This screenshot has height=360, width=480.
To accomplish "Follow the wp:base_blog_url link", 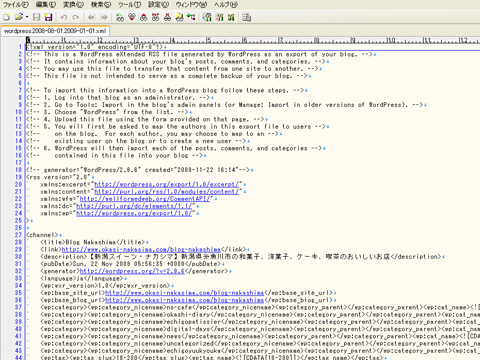I will [x=185, y=300].
